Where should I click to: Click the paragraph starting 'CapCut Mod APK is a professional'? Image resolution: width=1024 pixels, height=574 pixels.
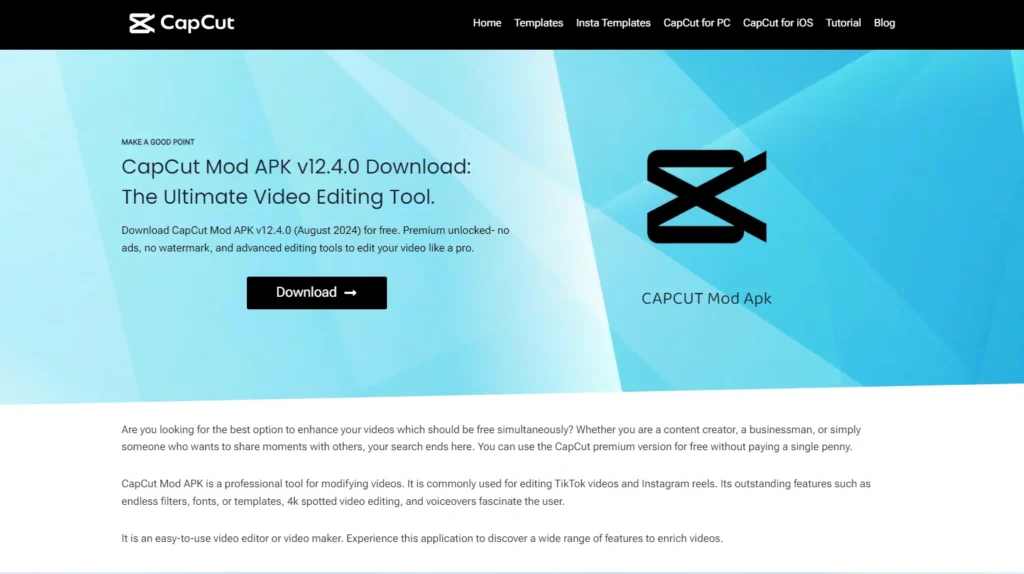tap(496, 492)
